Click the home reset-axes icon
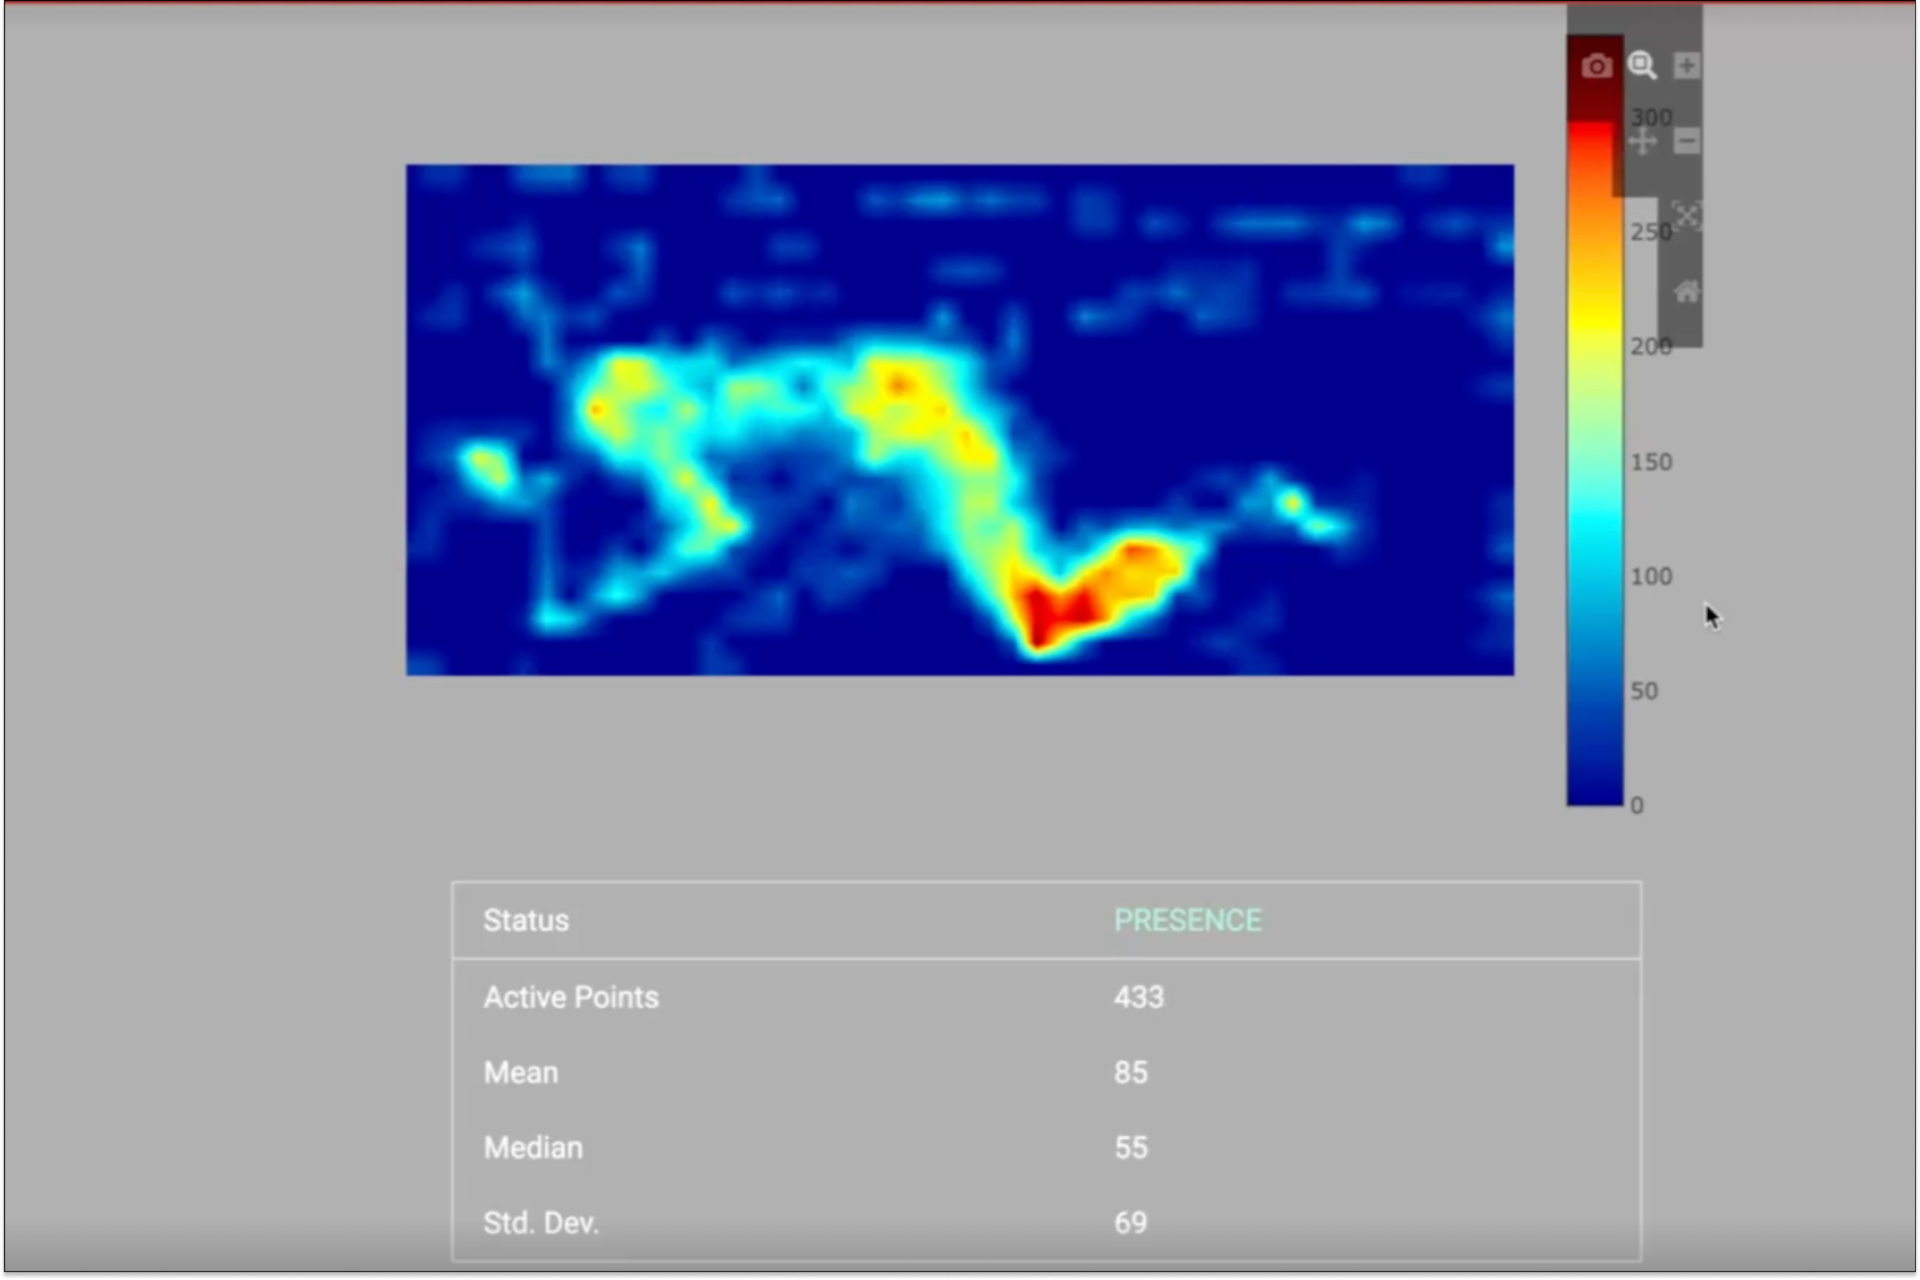1920x1280 pixels. (x=1686, y=291)
